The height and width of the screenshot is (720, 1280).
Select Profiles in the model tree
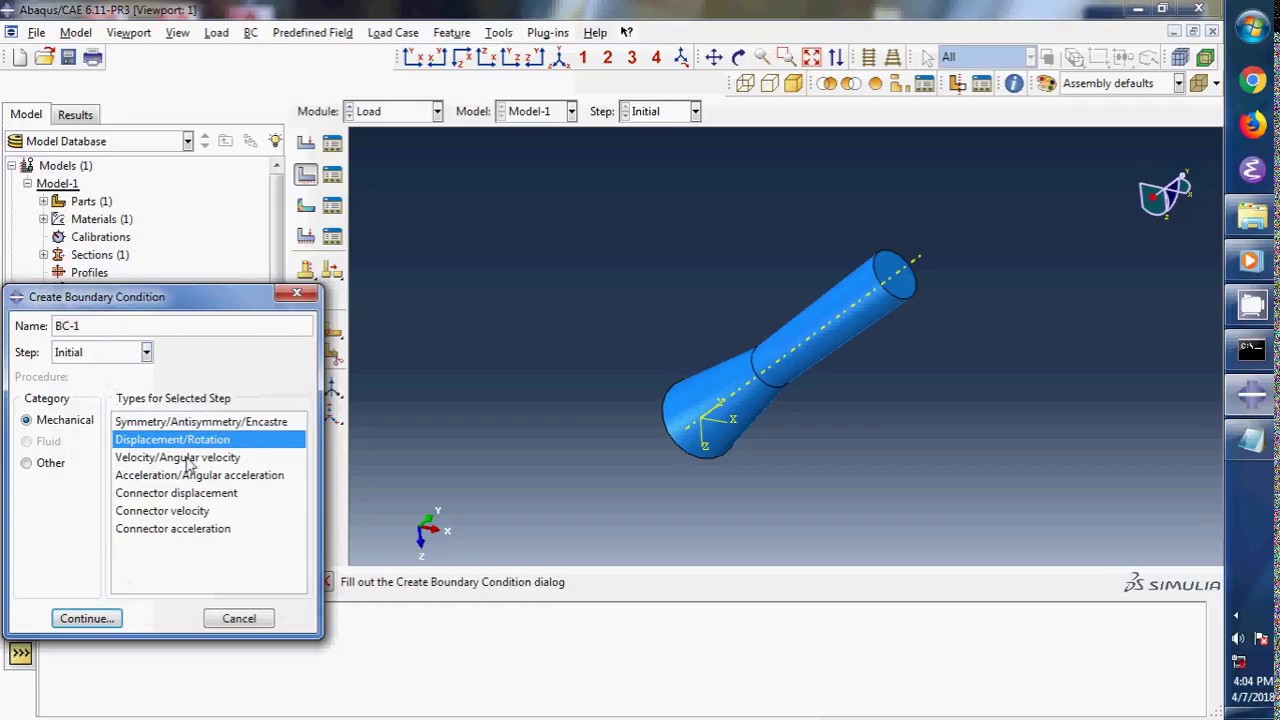coord(89,273)
